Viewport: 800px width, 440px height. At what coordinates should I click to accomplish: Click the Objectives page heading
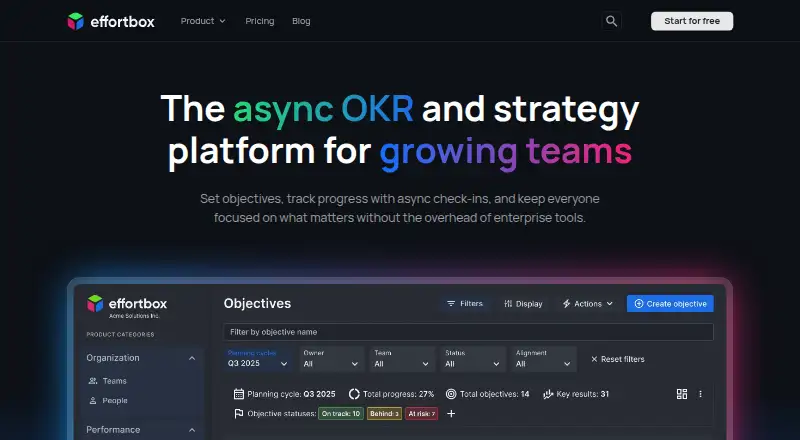tap(257, 303)
